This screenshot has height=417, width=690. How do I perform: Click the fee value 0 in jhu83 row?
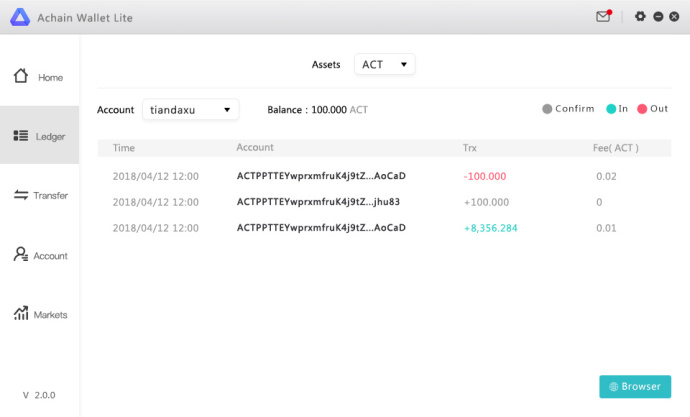click(x=599, y=202)
